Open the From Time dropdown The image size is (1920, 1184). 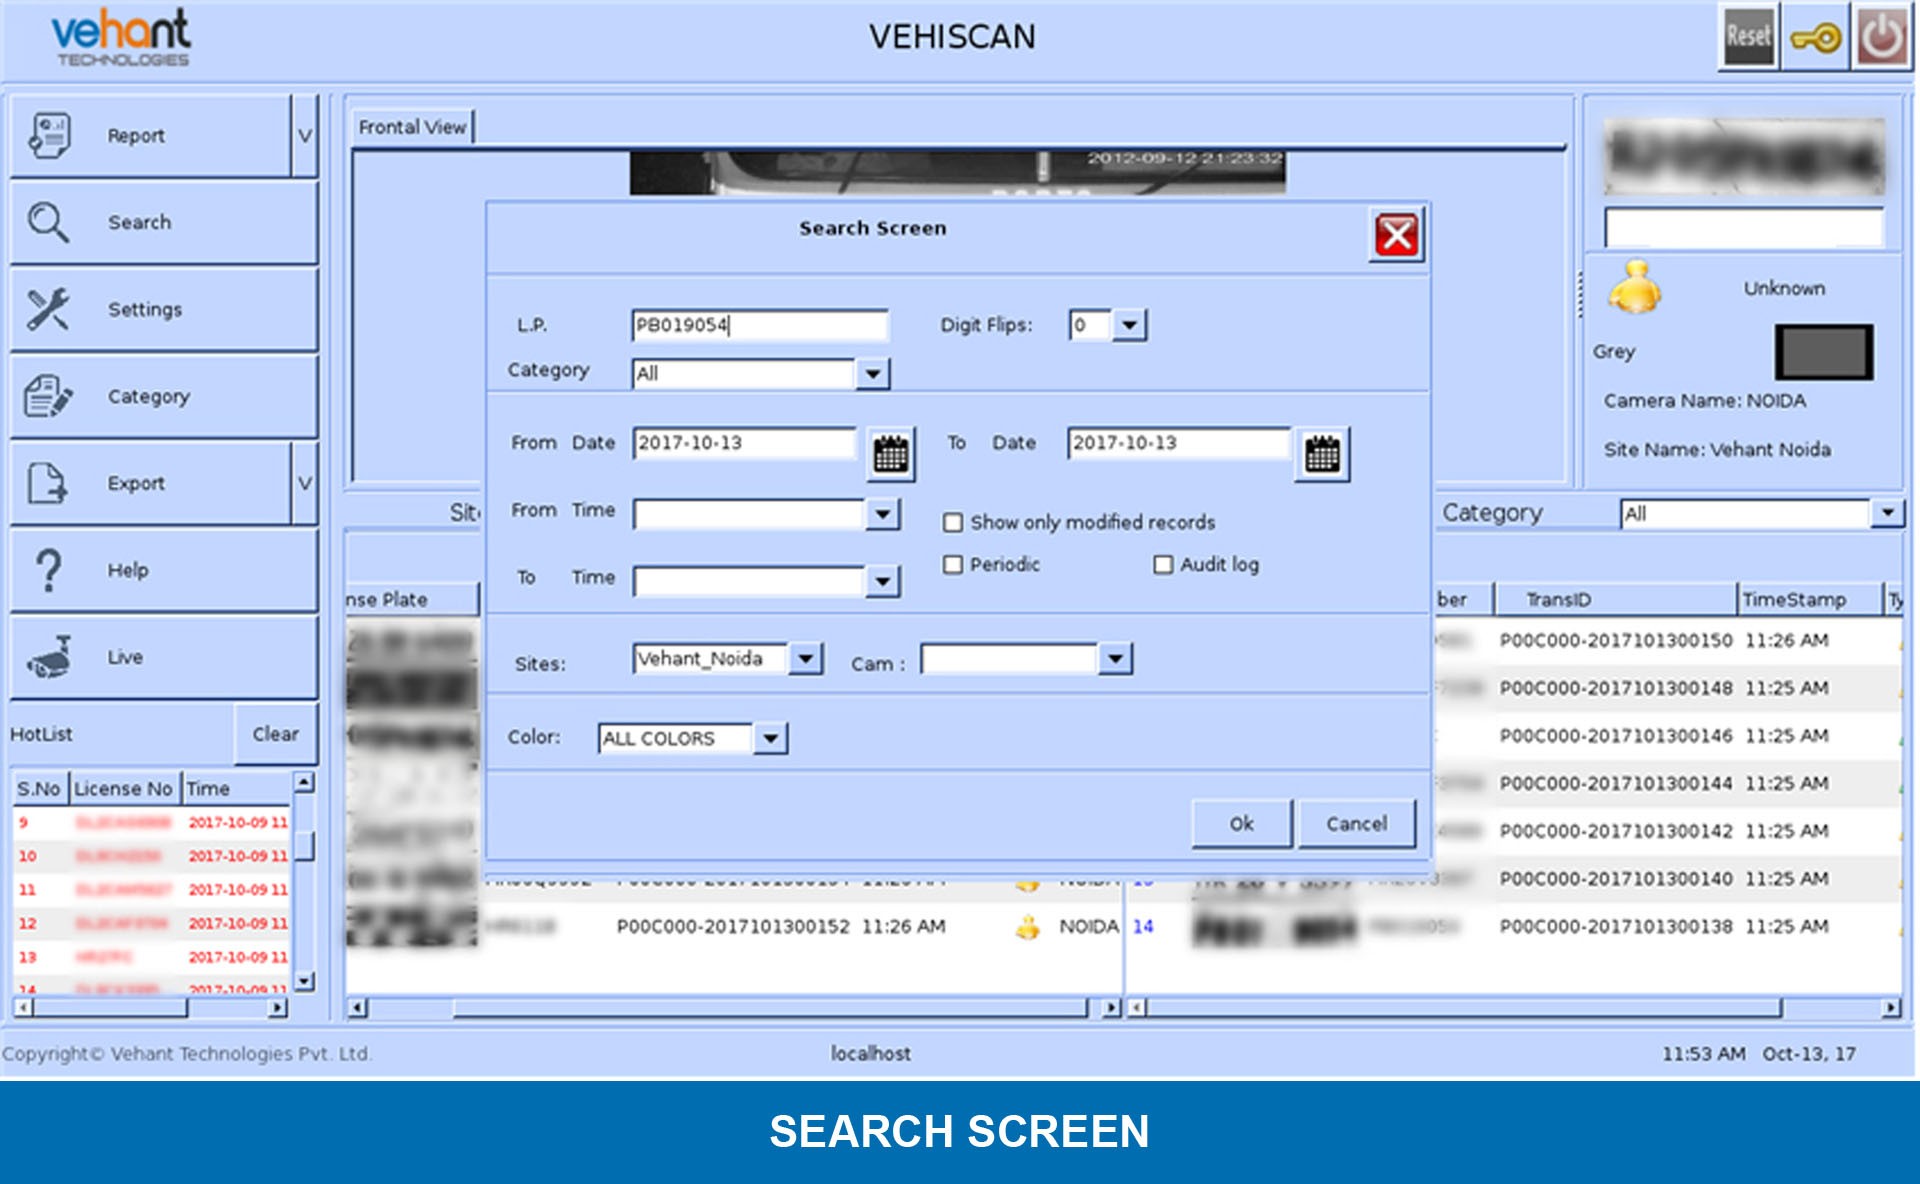882,514
